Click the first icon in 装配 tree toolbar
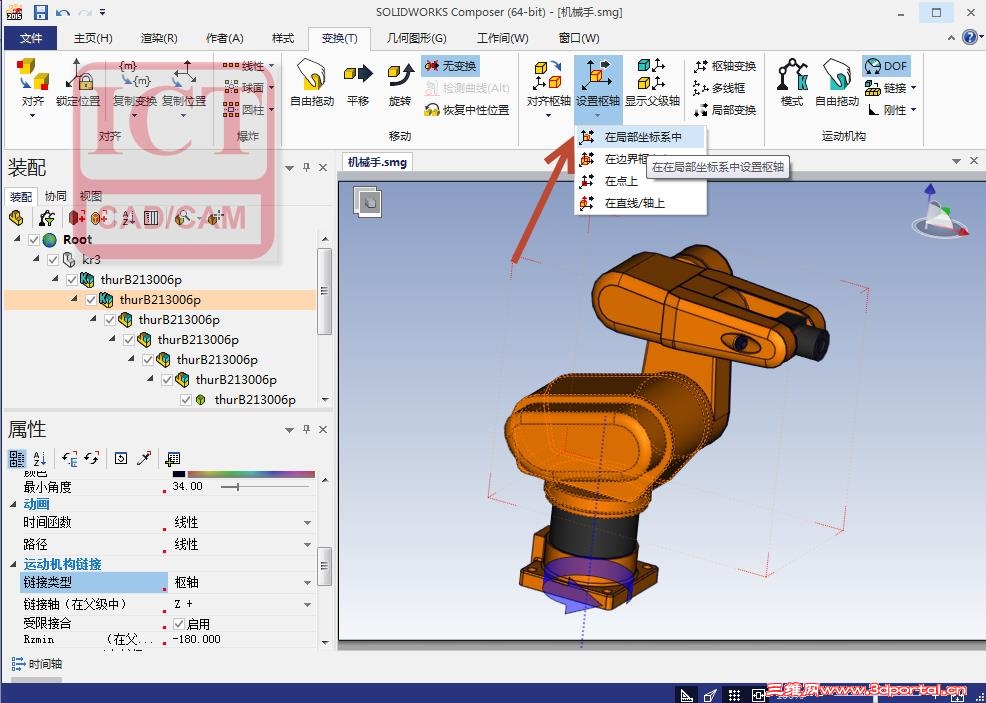The width and height of the screenshot is (986, 703). [16, 218]
